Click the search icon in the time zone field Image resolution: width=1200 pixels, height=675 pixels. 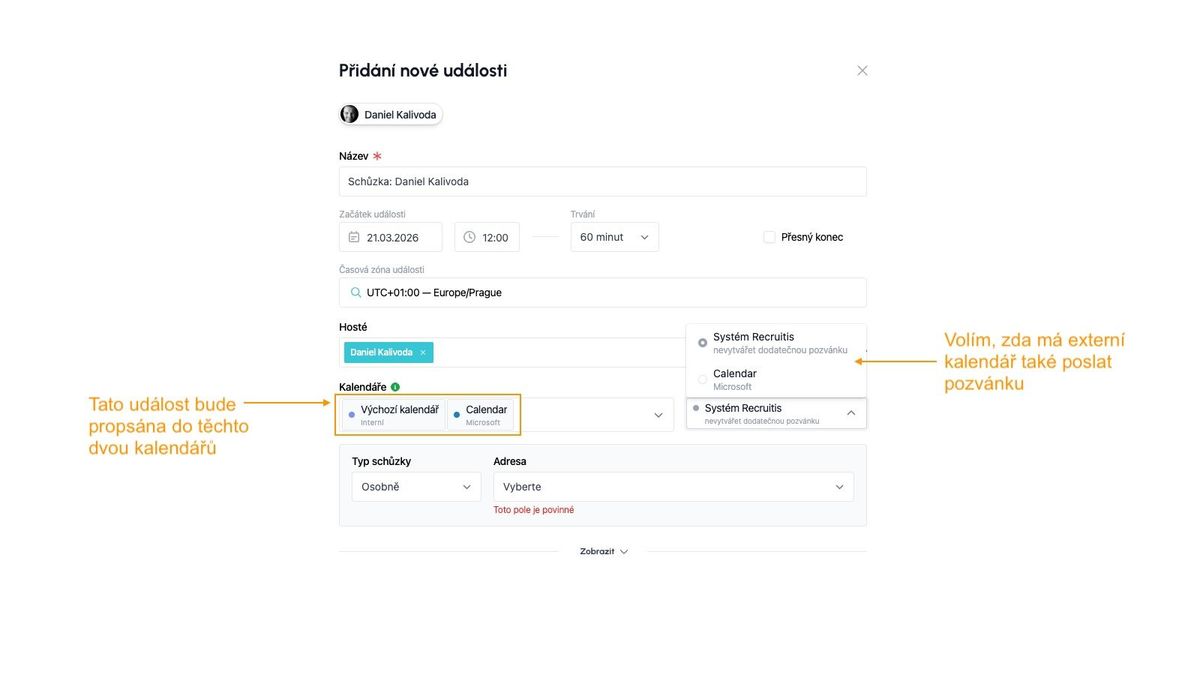(x=355, y=293)
